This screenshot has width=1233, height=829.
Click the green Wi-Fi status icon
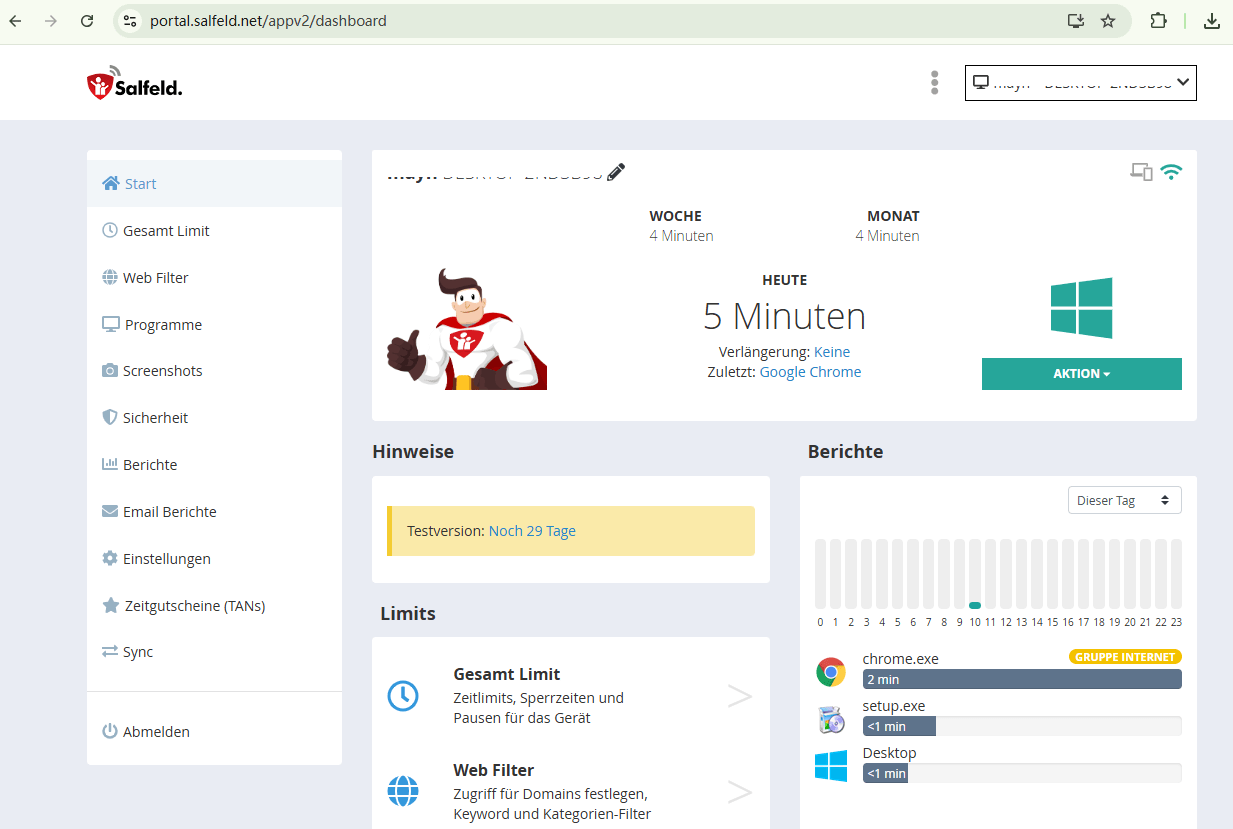click(1171, 172)
